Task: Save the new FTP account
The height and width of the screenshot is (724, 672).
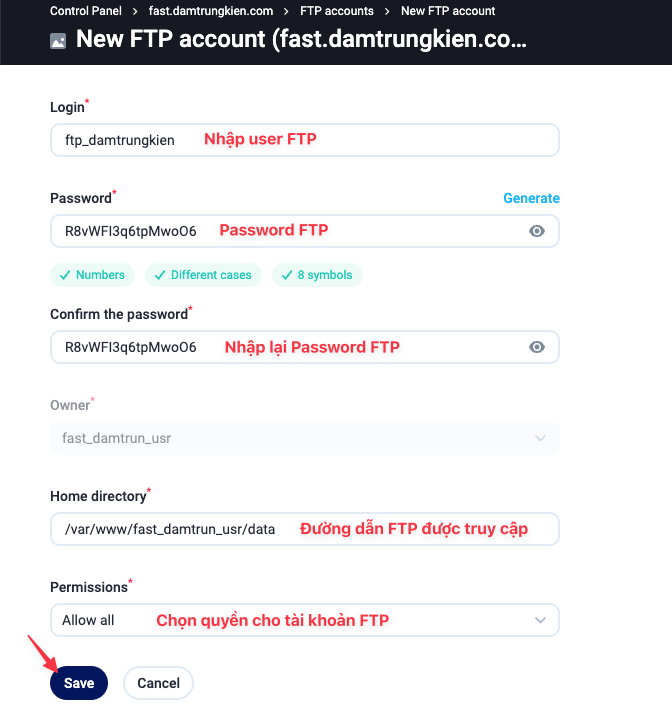Action: (79, 683)
